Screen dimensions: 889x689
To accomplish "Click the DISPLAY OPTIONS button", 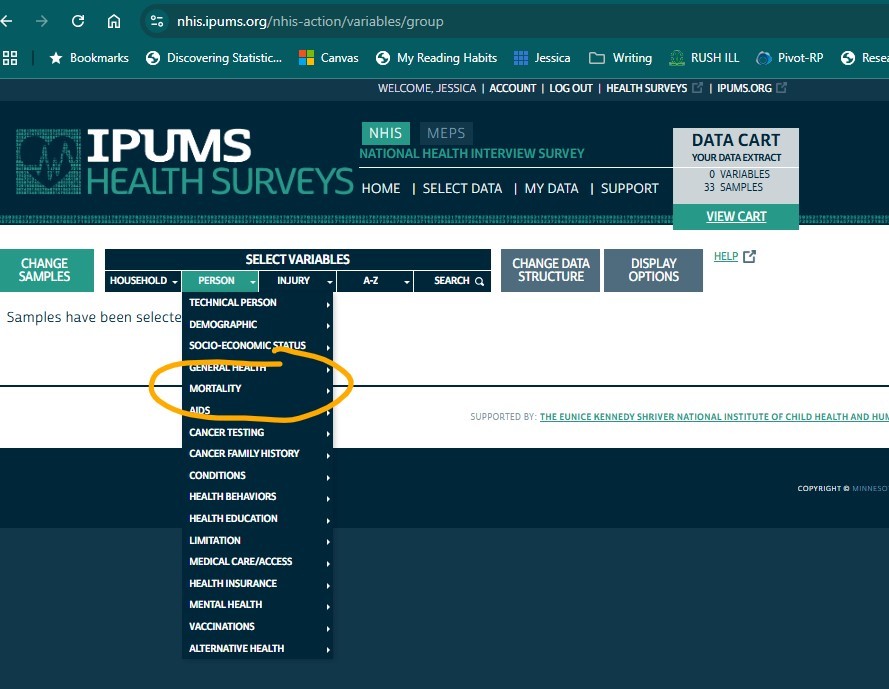I will (653, 270).
